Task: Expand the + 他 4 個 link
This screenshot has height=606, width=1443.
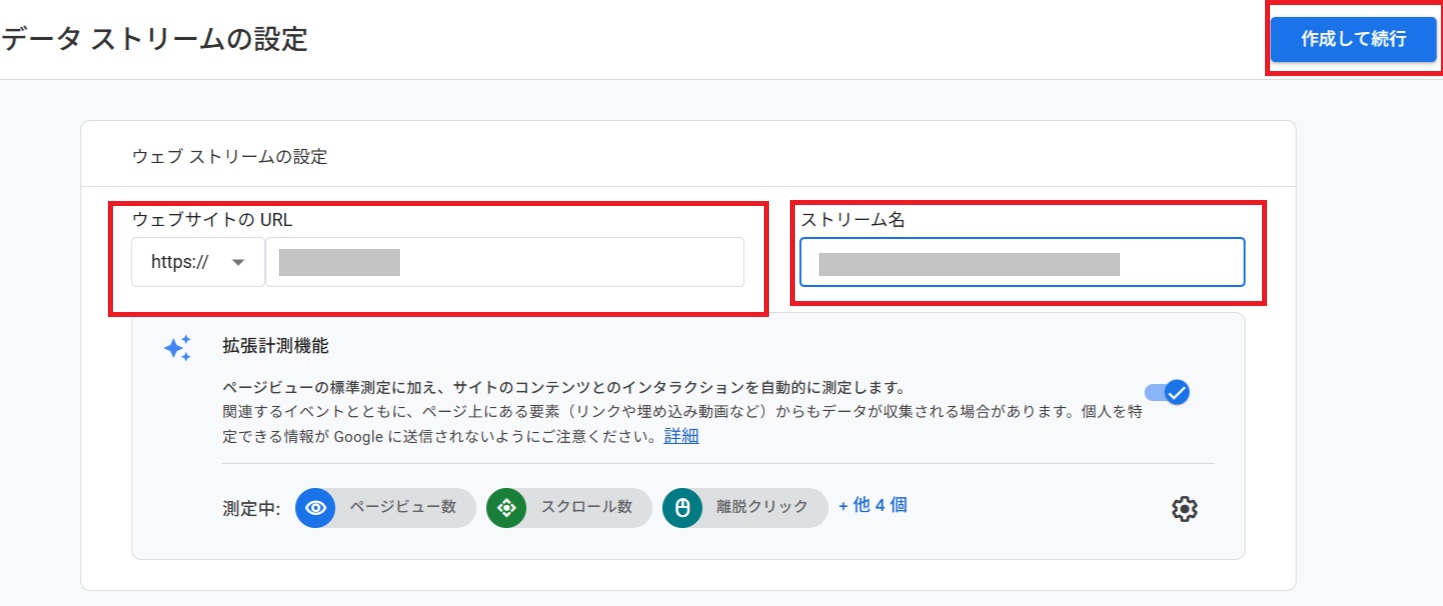Action: pyautogui.click(x=872, y=506)
